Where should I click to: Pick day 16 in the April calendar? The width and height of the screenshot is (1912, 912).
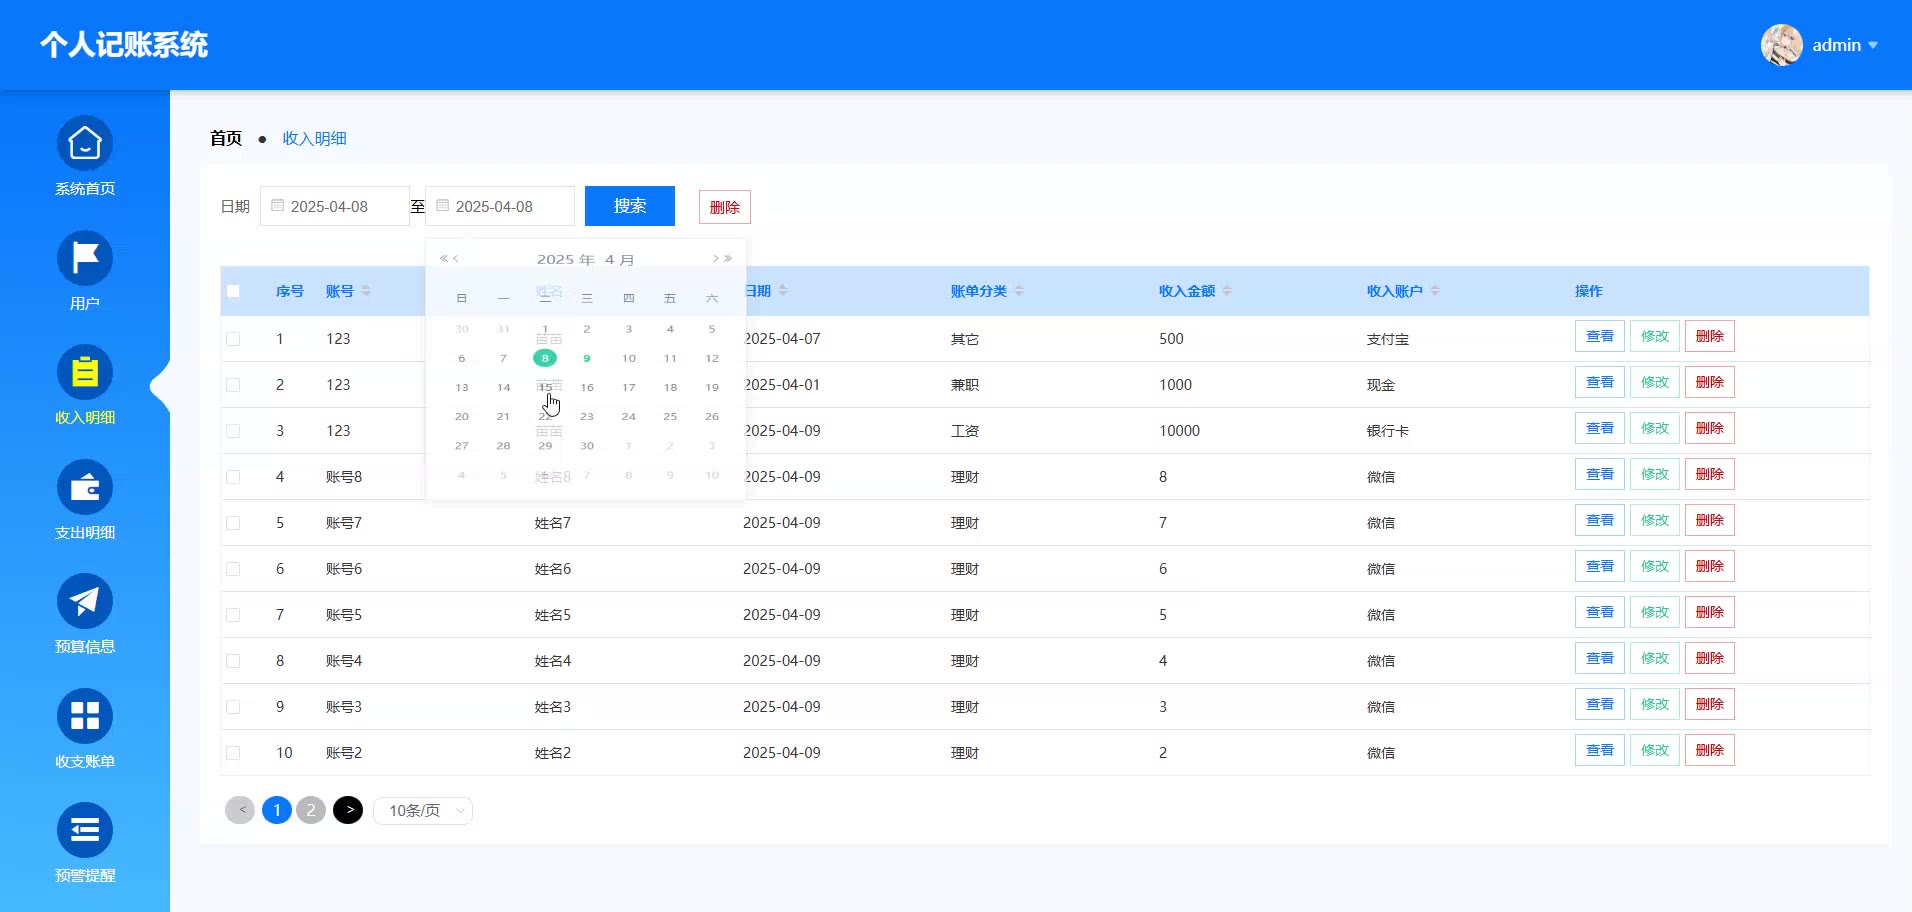[587, 387]
